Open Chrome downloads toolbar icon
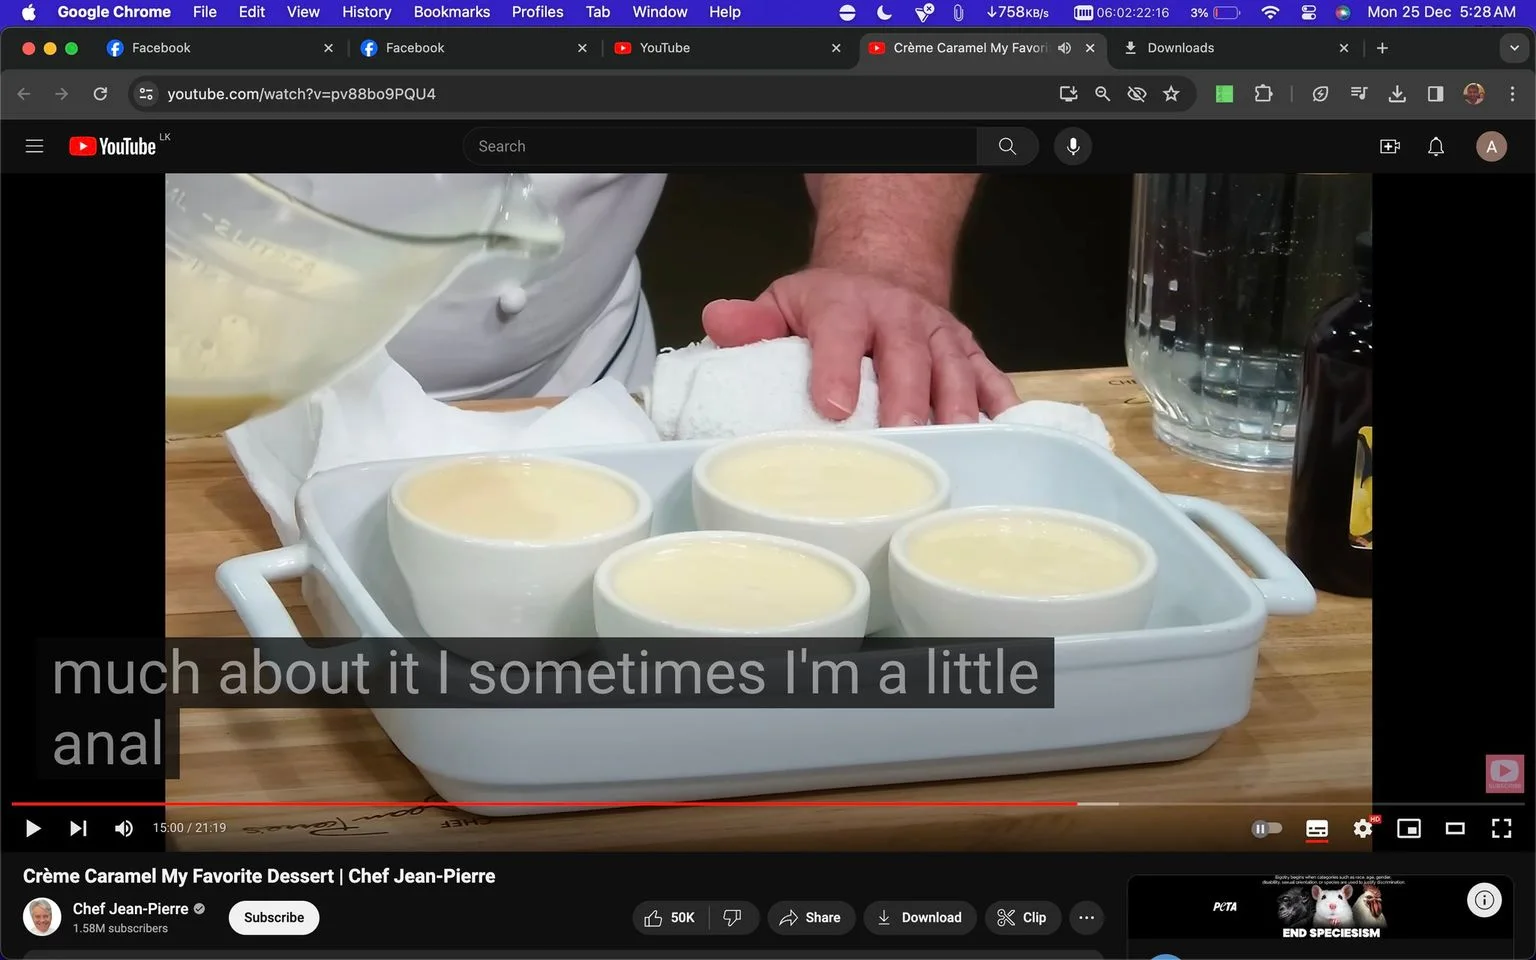The image size is (1536, 960). tap(1397, 94)
